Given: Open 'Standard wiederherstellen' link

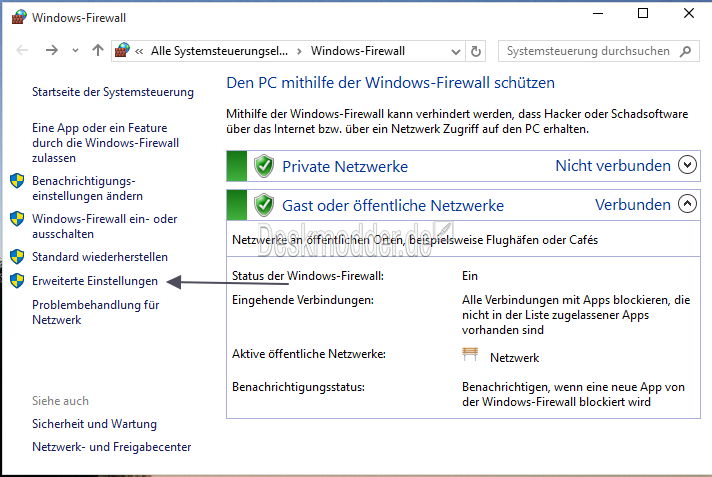Looking at the screenshot, I should (99, 257).
